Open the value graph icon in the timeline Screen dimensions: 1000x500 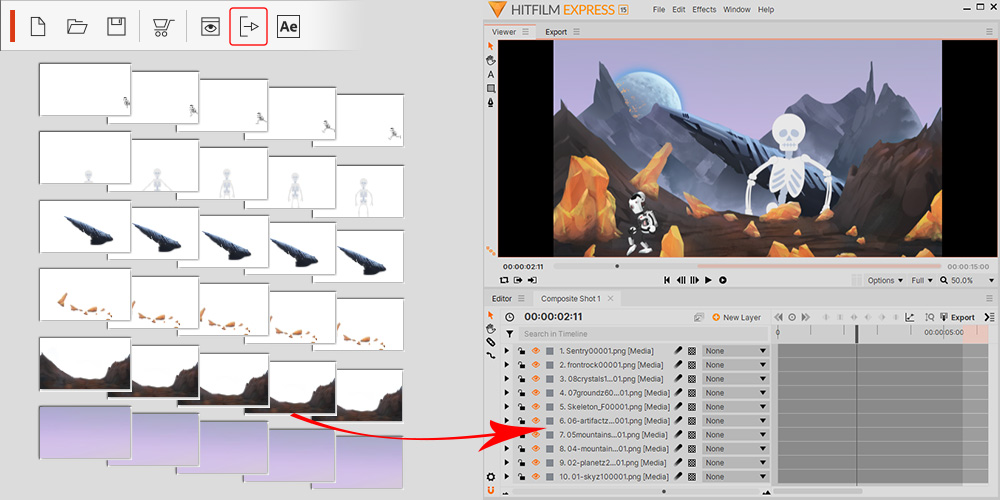pyautogui.click(x=910, y=317)
